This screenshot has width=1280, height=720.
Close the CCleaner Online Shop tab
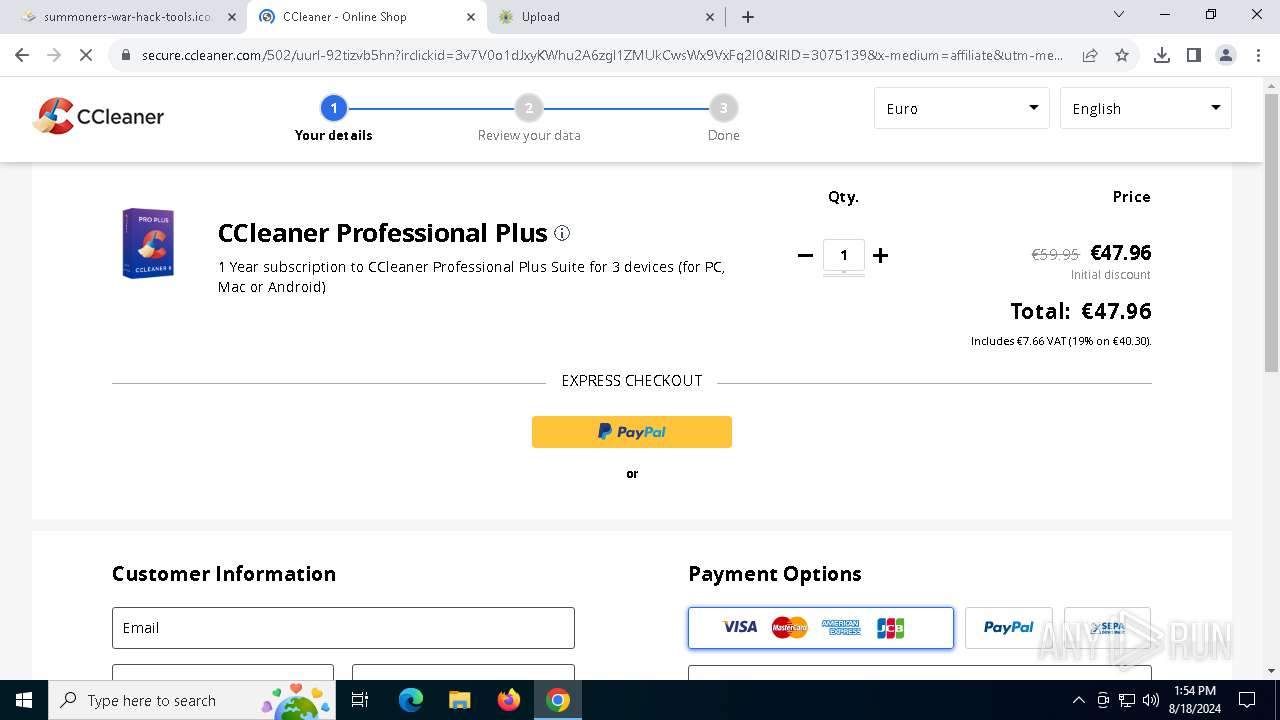[x=471, y=17]
